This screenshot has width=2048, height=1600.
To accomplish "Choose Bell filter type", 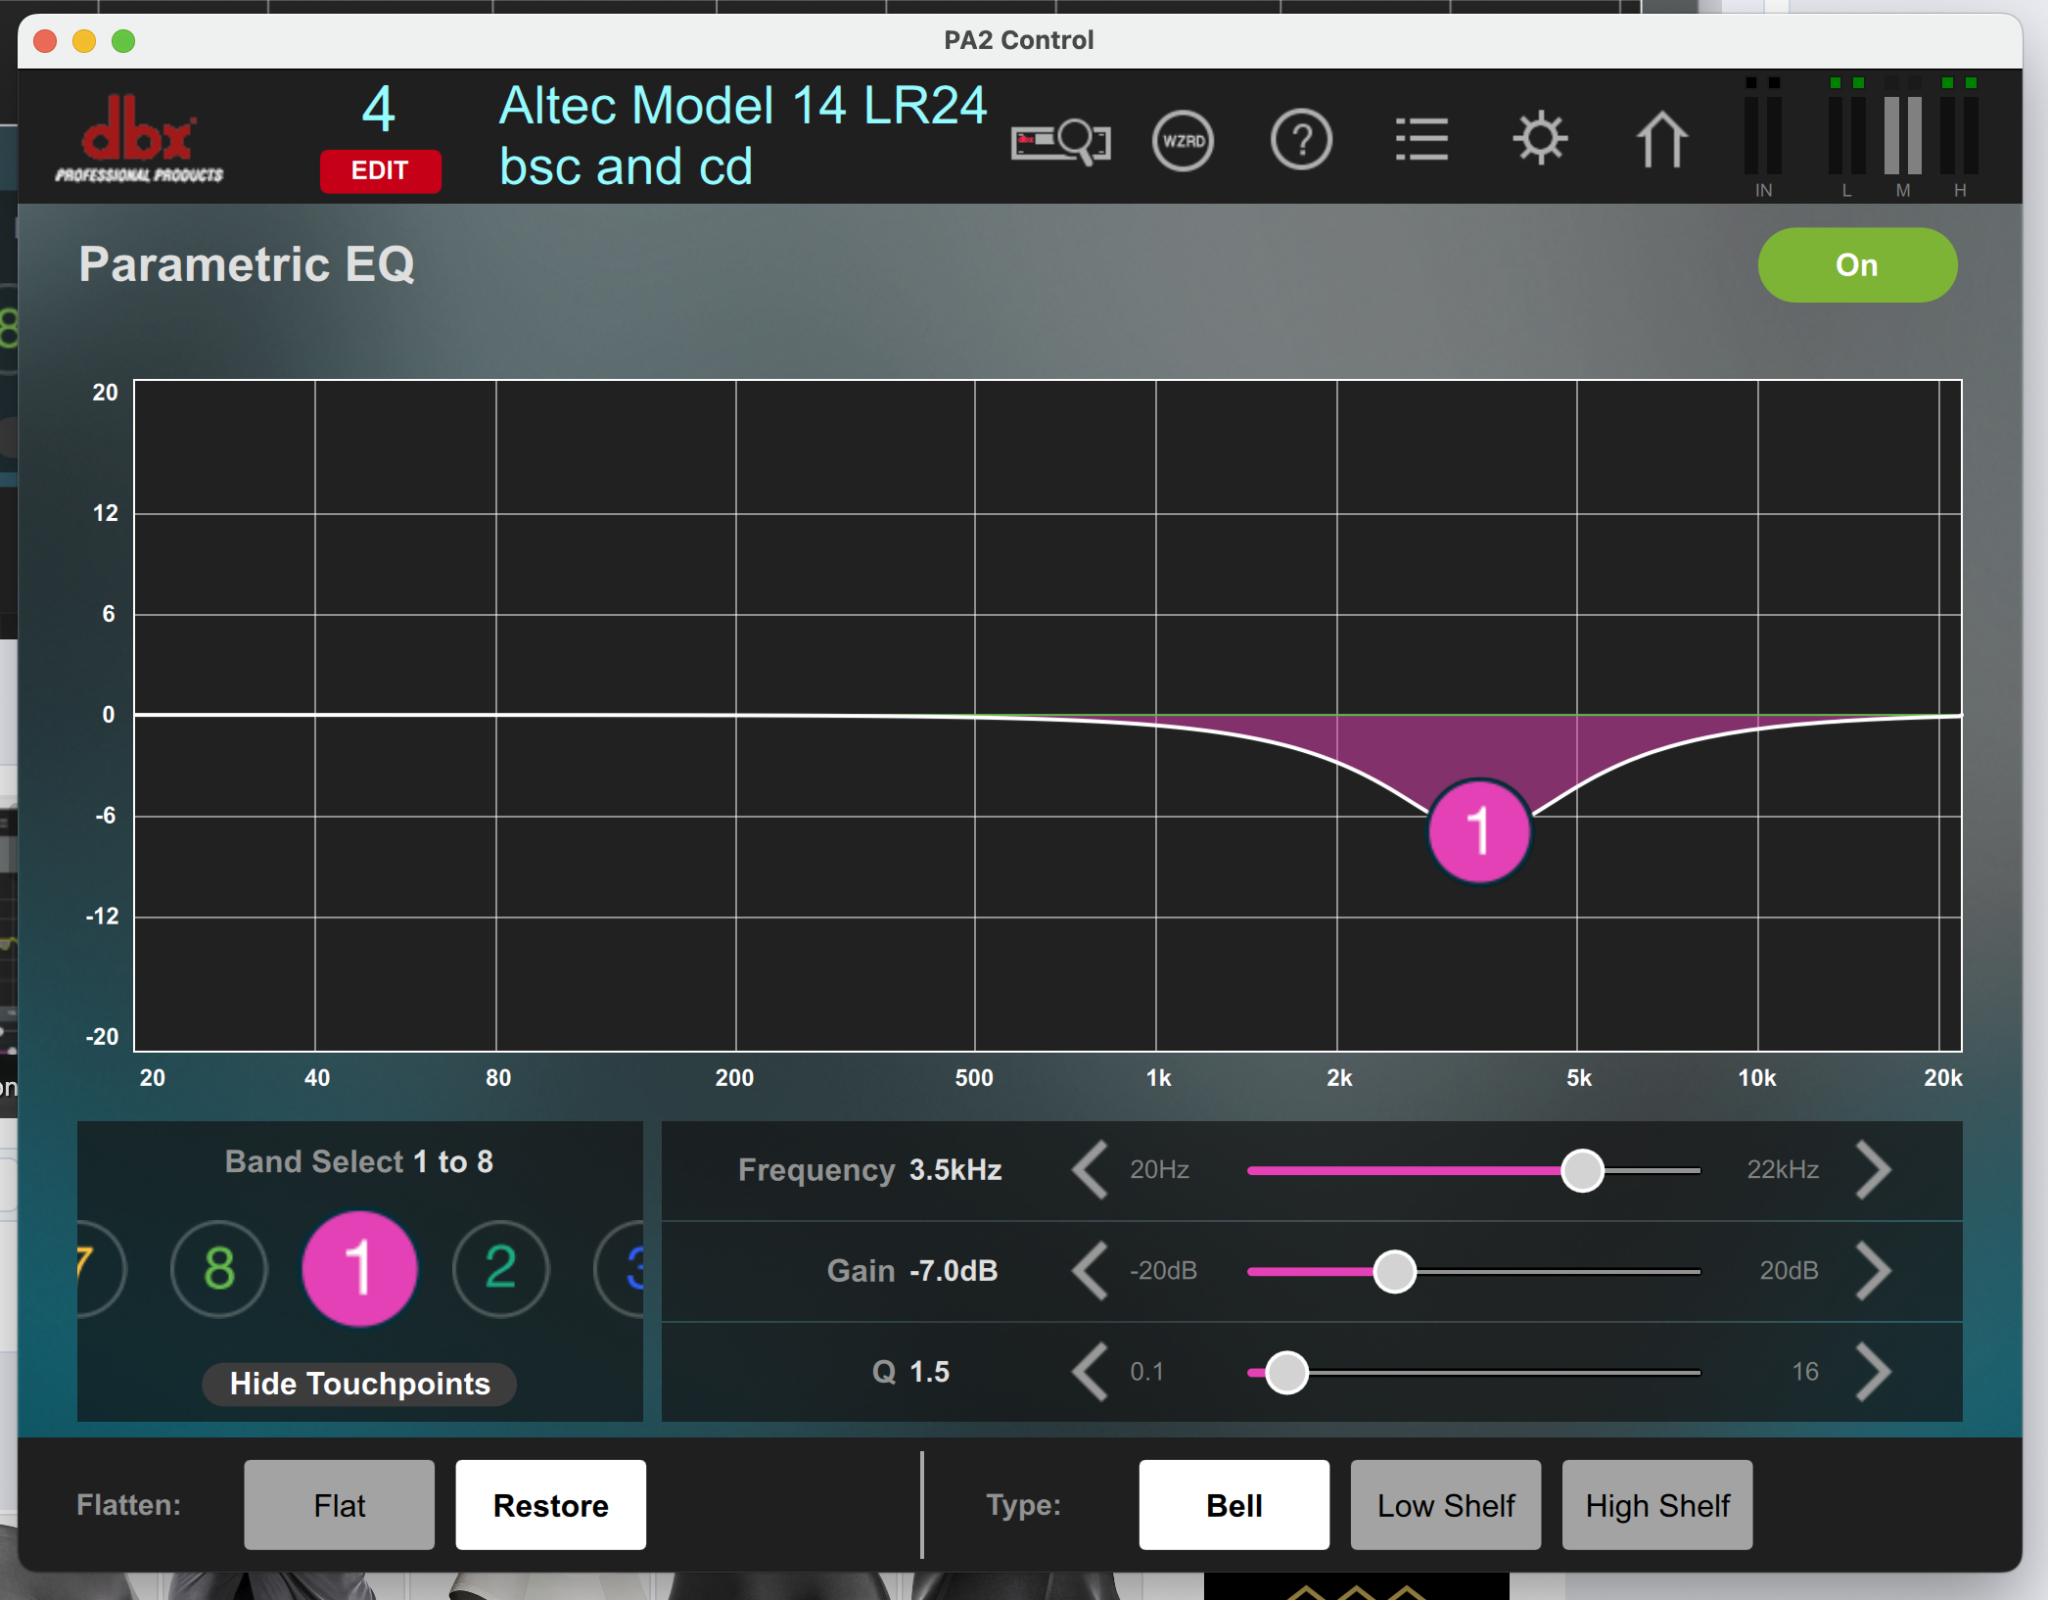I will [x=1234, y=1505].
